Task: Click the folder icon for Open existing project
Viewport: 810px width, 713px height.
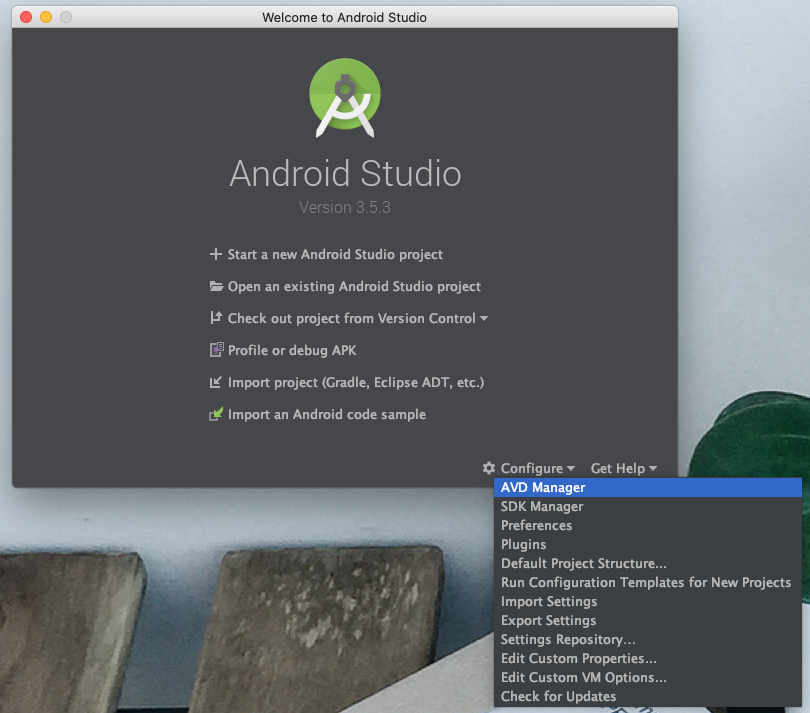Action: tap(216, 286)
